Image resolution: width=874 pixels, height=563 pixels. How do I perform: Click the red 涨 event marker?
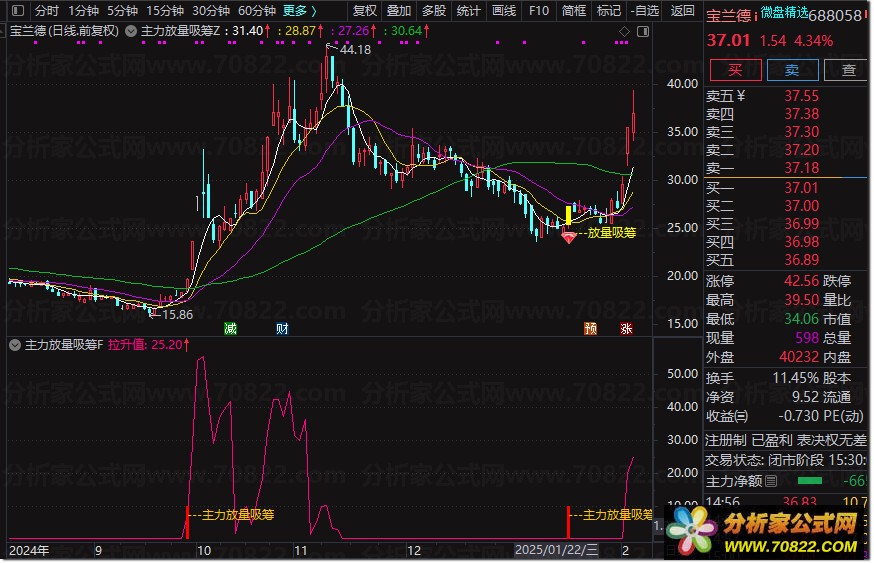[626, 328]
